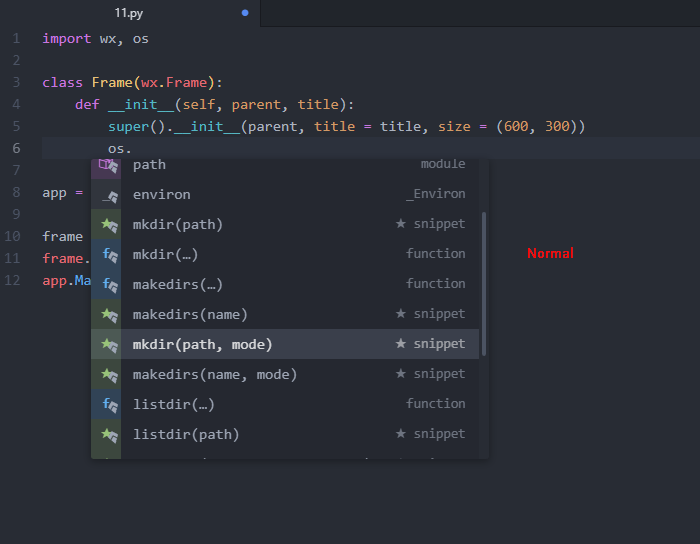Click the star icon beside mkdir(path, mode)
The width and height of the screenshot is (700, 544).
[x=106, y=344]
